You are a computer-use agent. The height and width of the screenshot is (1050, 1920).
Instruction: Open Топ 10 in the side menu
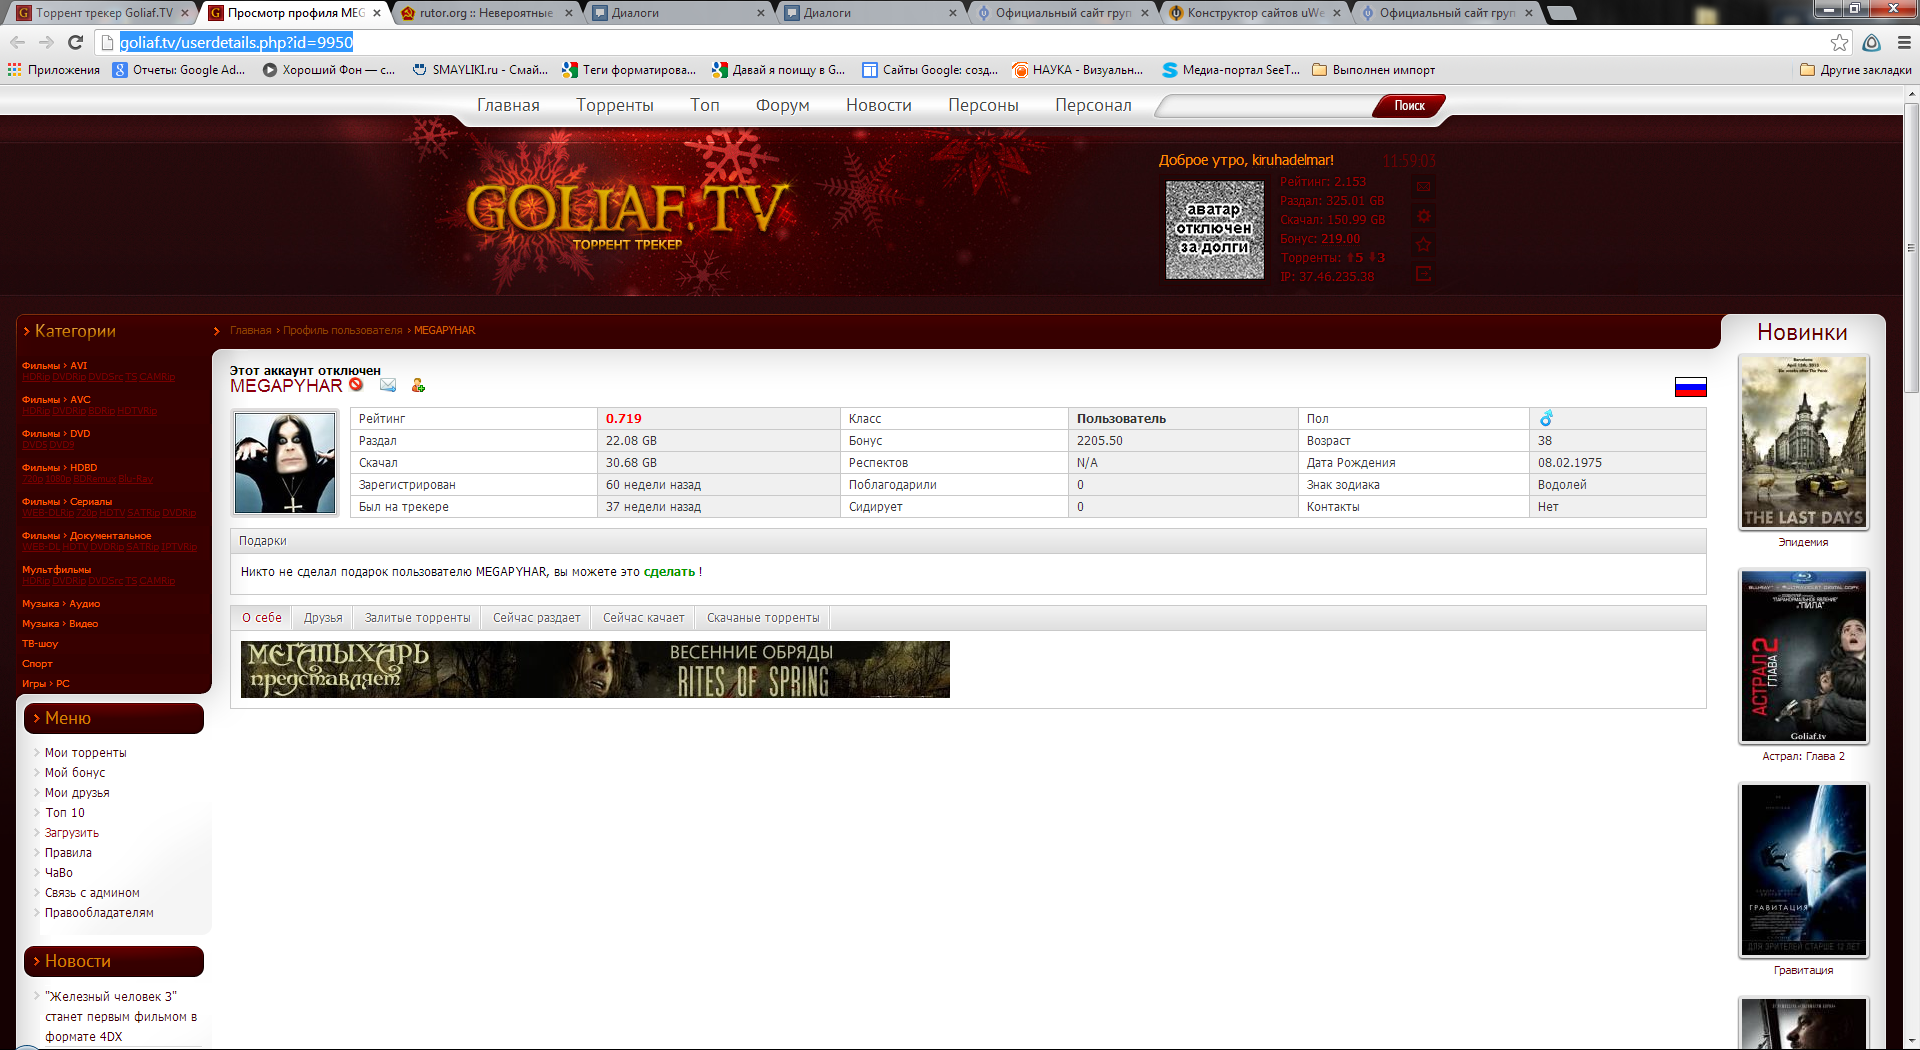(65, 813)
